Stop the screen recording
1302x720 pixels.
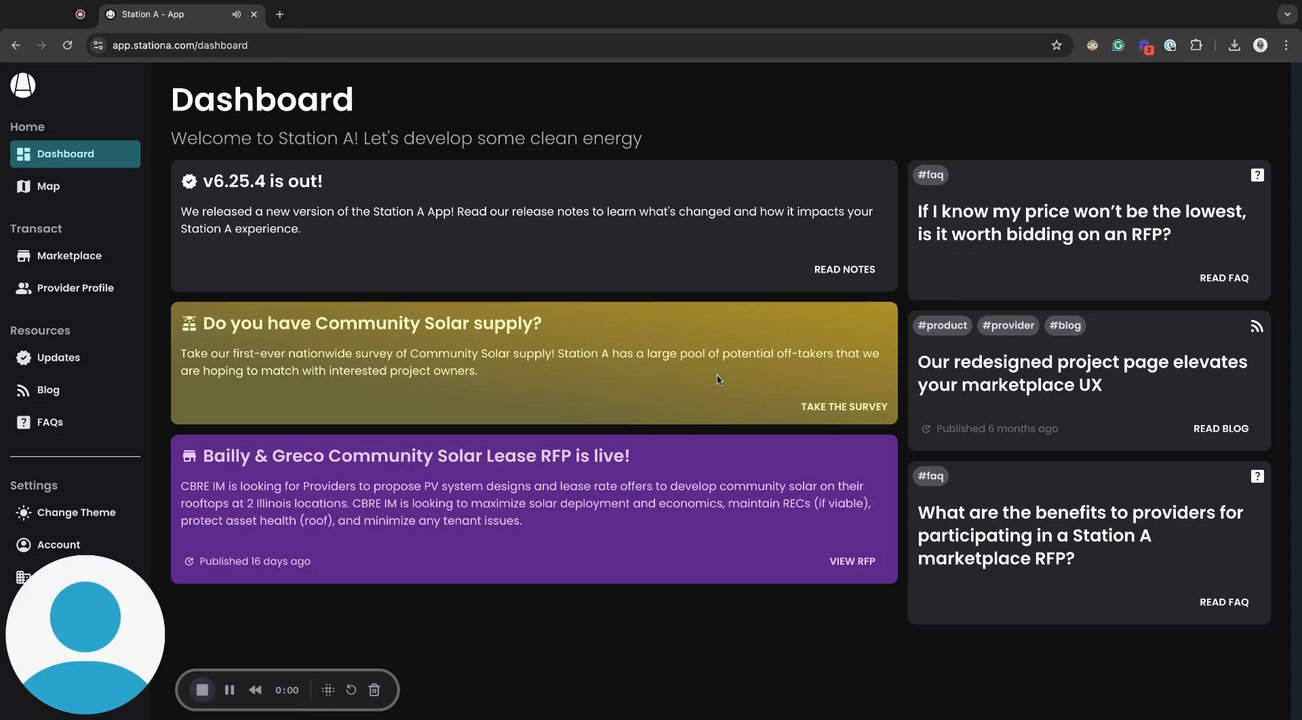pyautogui.click(x=202, y=690)
